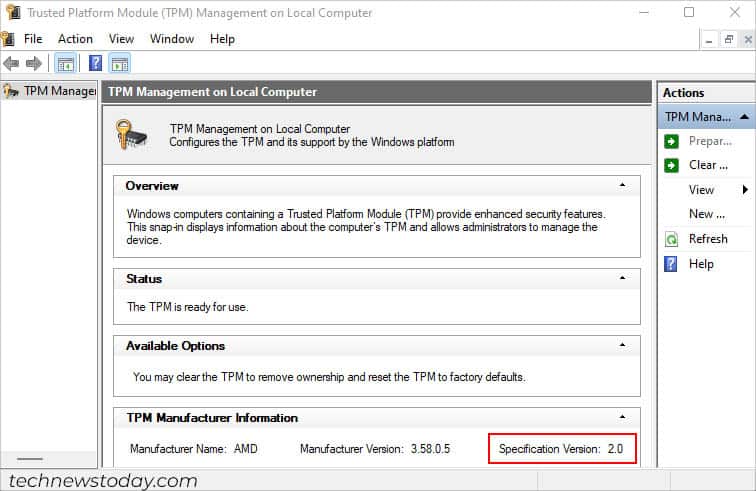Click green arrow icon beside Clear ...
Screen dimensions: 756x491
coord(671,165)
